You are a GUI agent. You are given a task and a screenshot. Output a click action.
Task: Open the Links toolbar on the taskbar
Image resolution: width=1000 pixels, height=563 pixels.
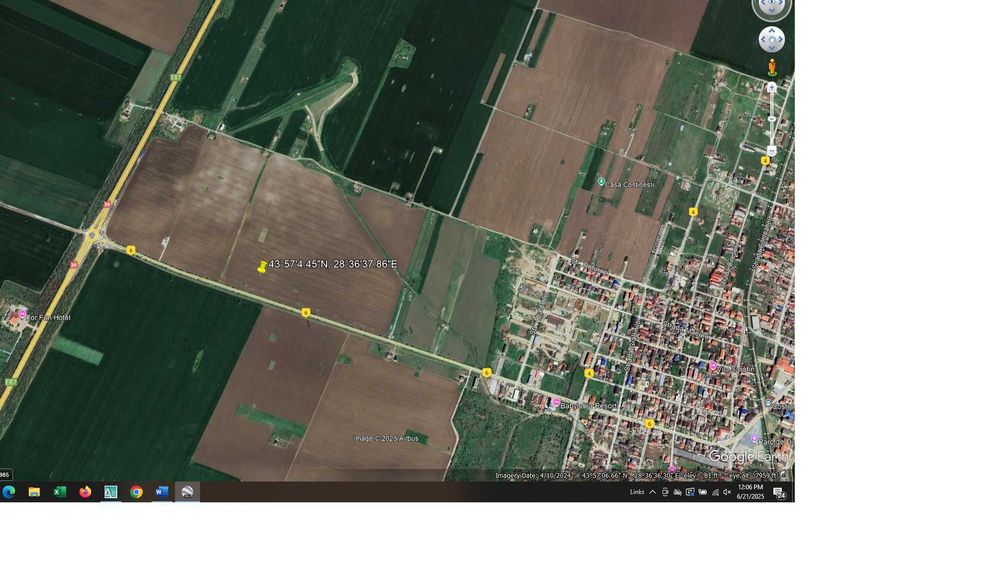[x=636, y=492]
